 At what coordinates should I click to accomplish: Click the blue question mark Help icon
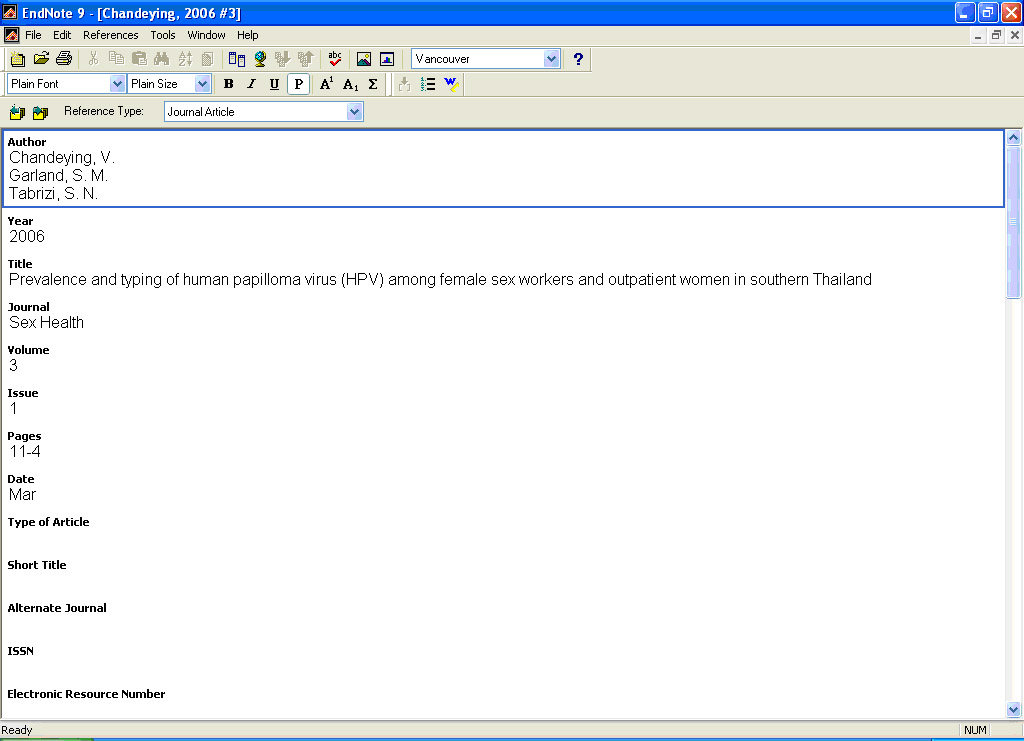(578, 59)
